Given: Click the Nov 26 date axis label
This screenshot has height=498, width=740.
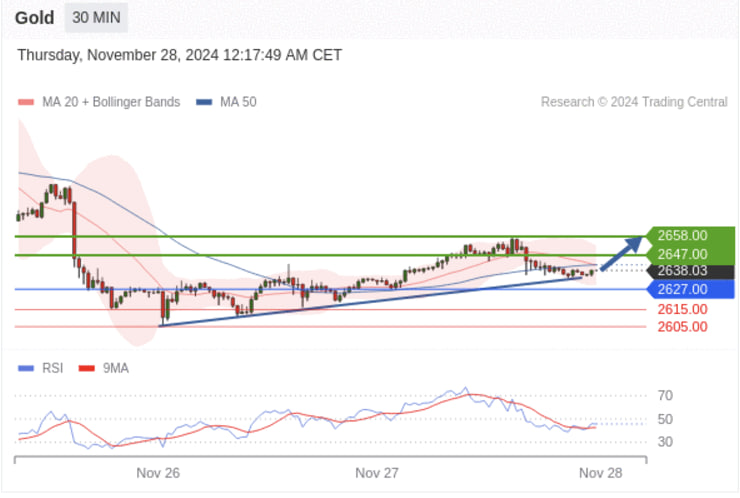Looking at the screenshot, I should click(x=158, y=473).
